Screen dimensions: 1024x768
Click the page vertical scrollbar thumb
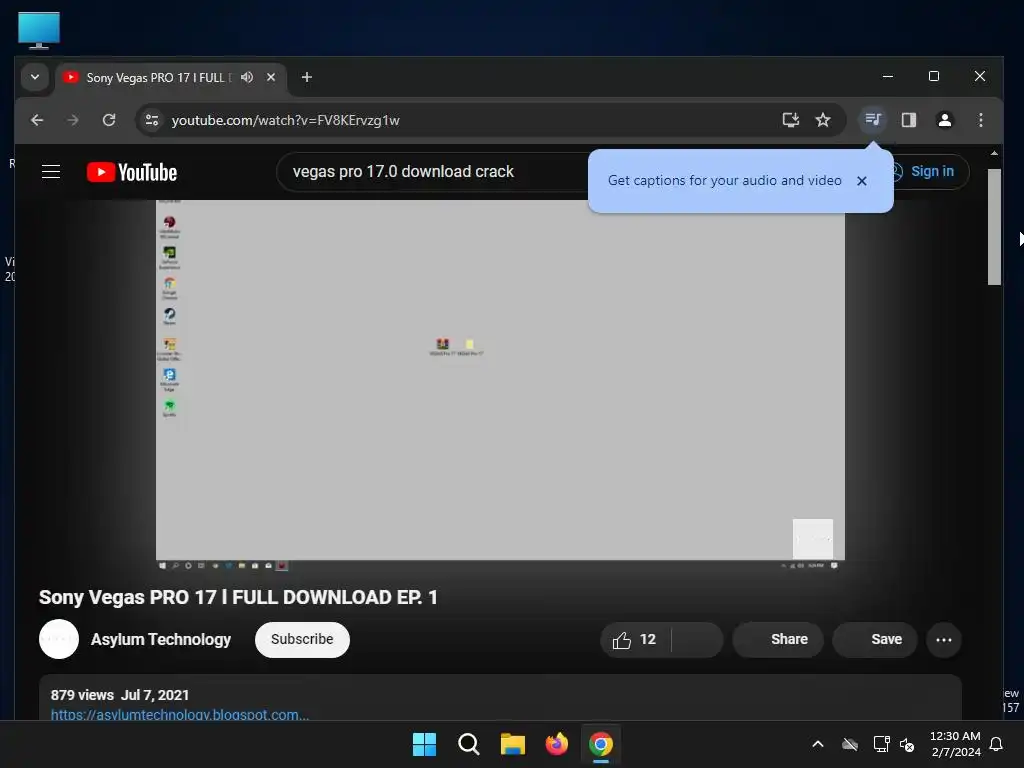click(994, 227)
